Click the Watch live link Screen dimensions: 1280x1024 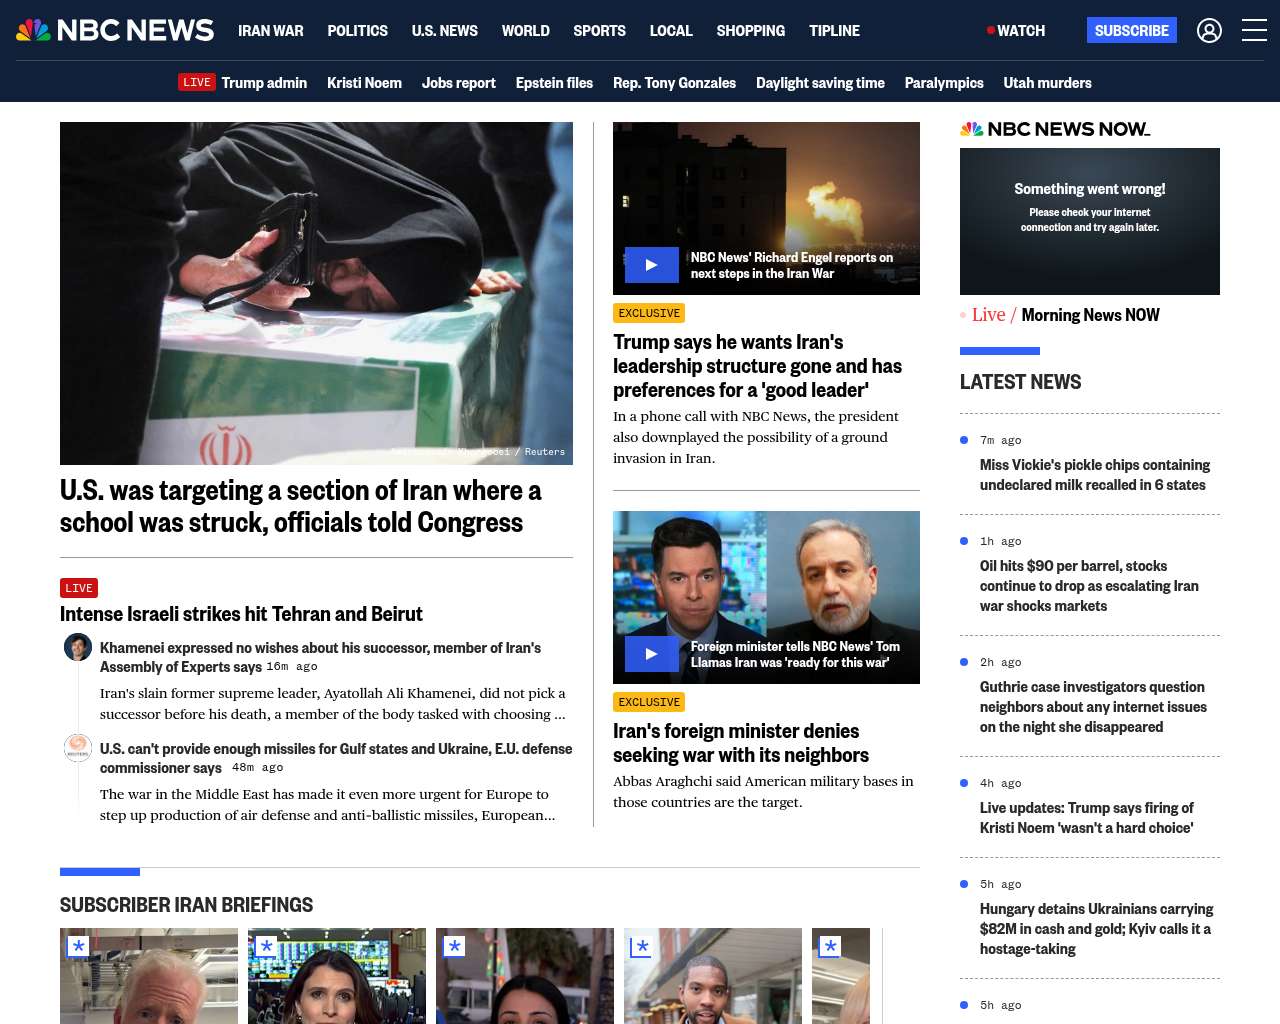pyautogui.click(x=1016, y=30)
